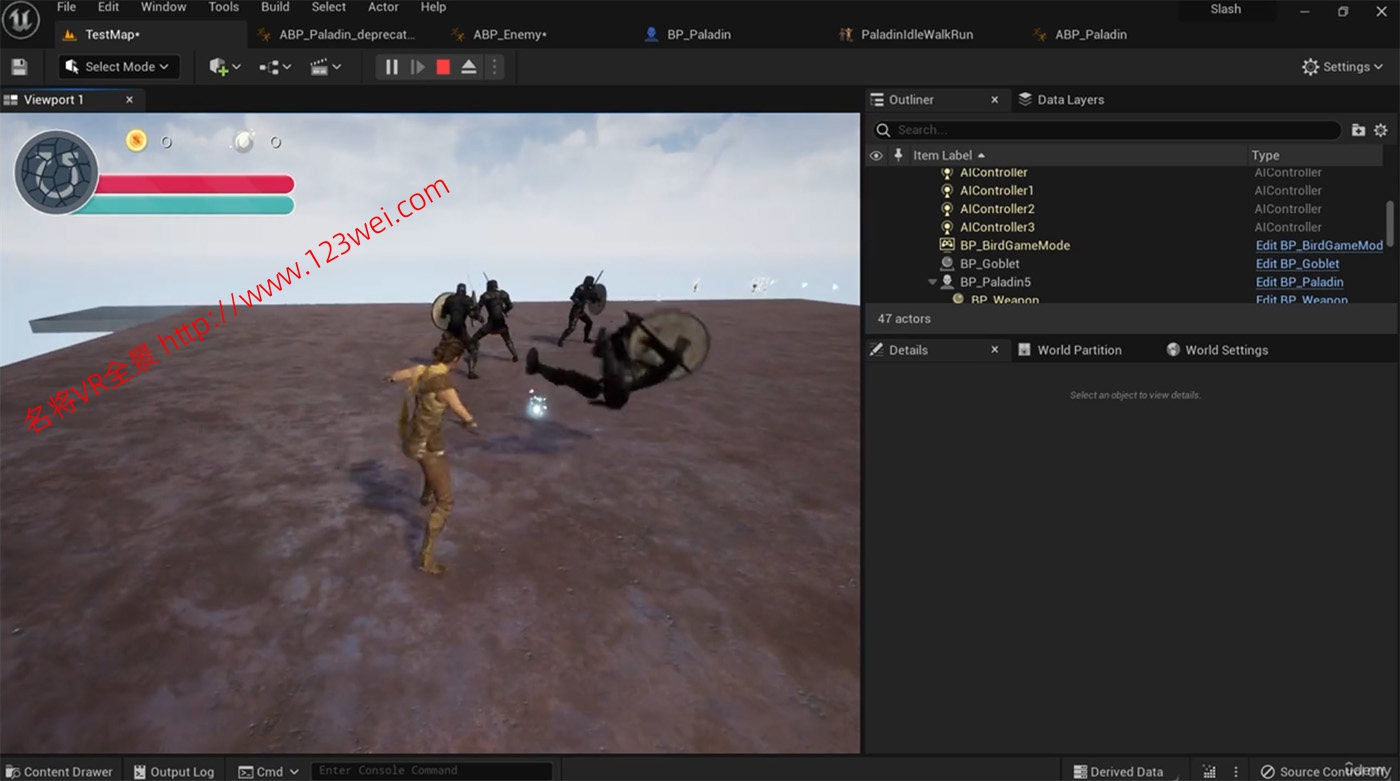Toggle the visibility eye column header

point(876,155)
